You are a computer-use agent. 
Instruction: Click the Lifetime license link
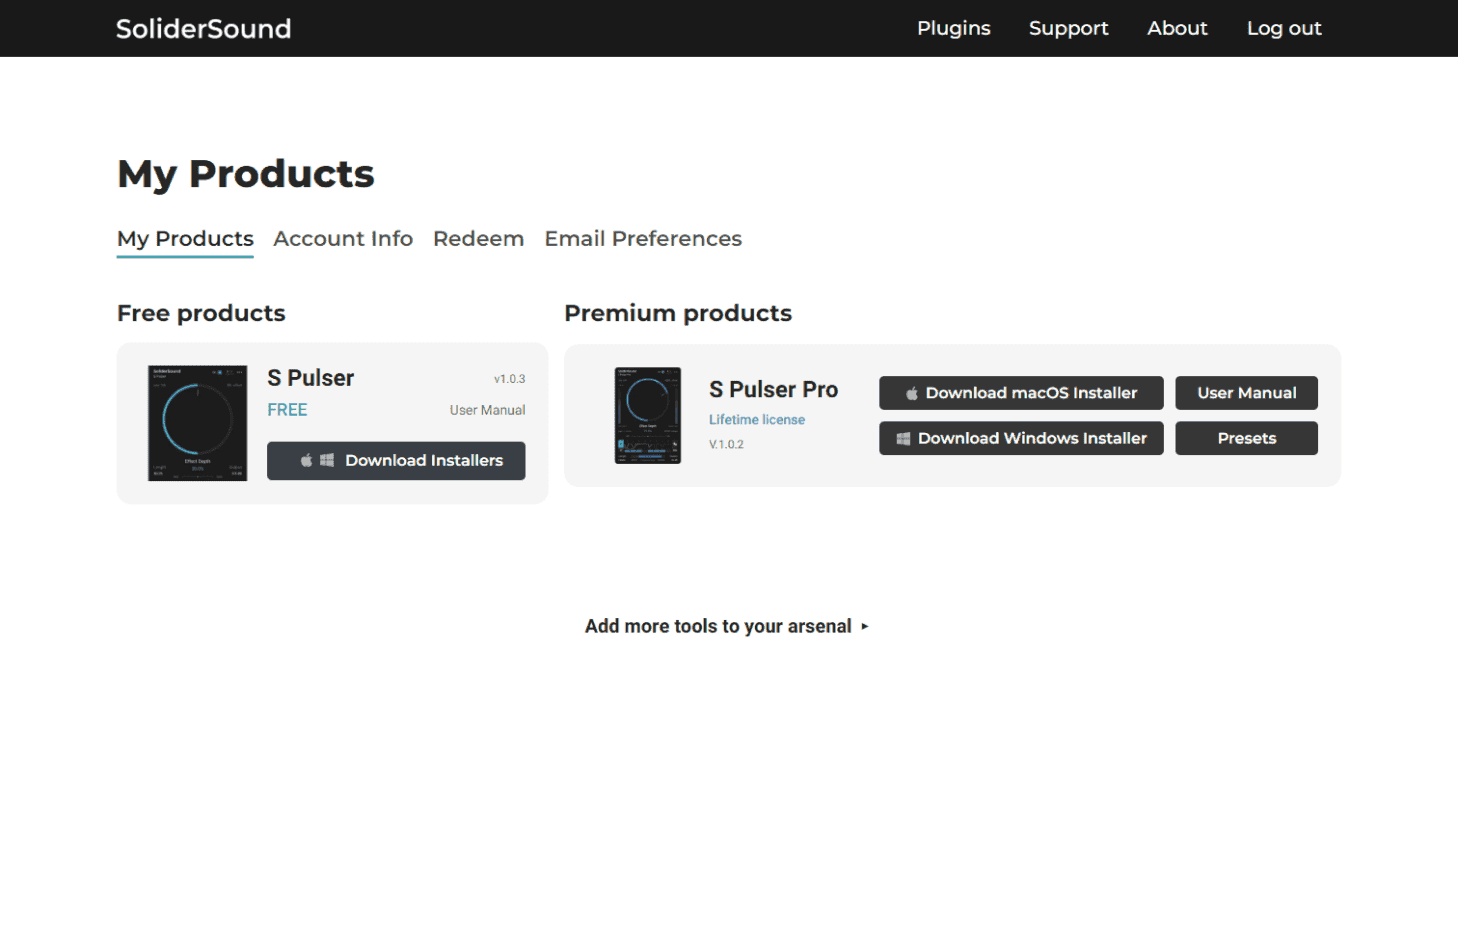[757, 420]
